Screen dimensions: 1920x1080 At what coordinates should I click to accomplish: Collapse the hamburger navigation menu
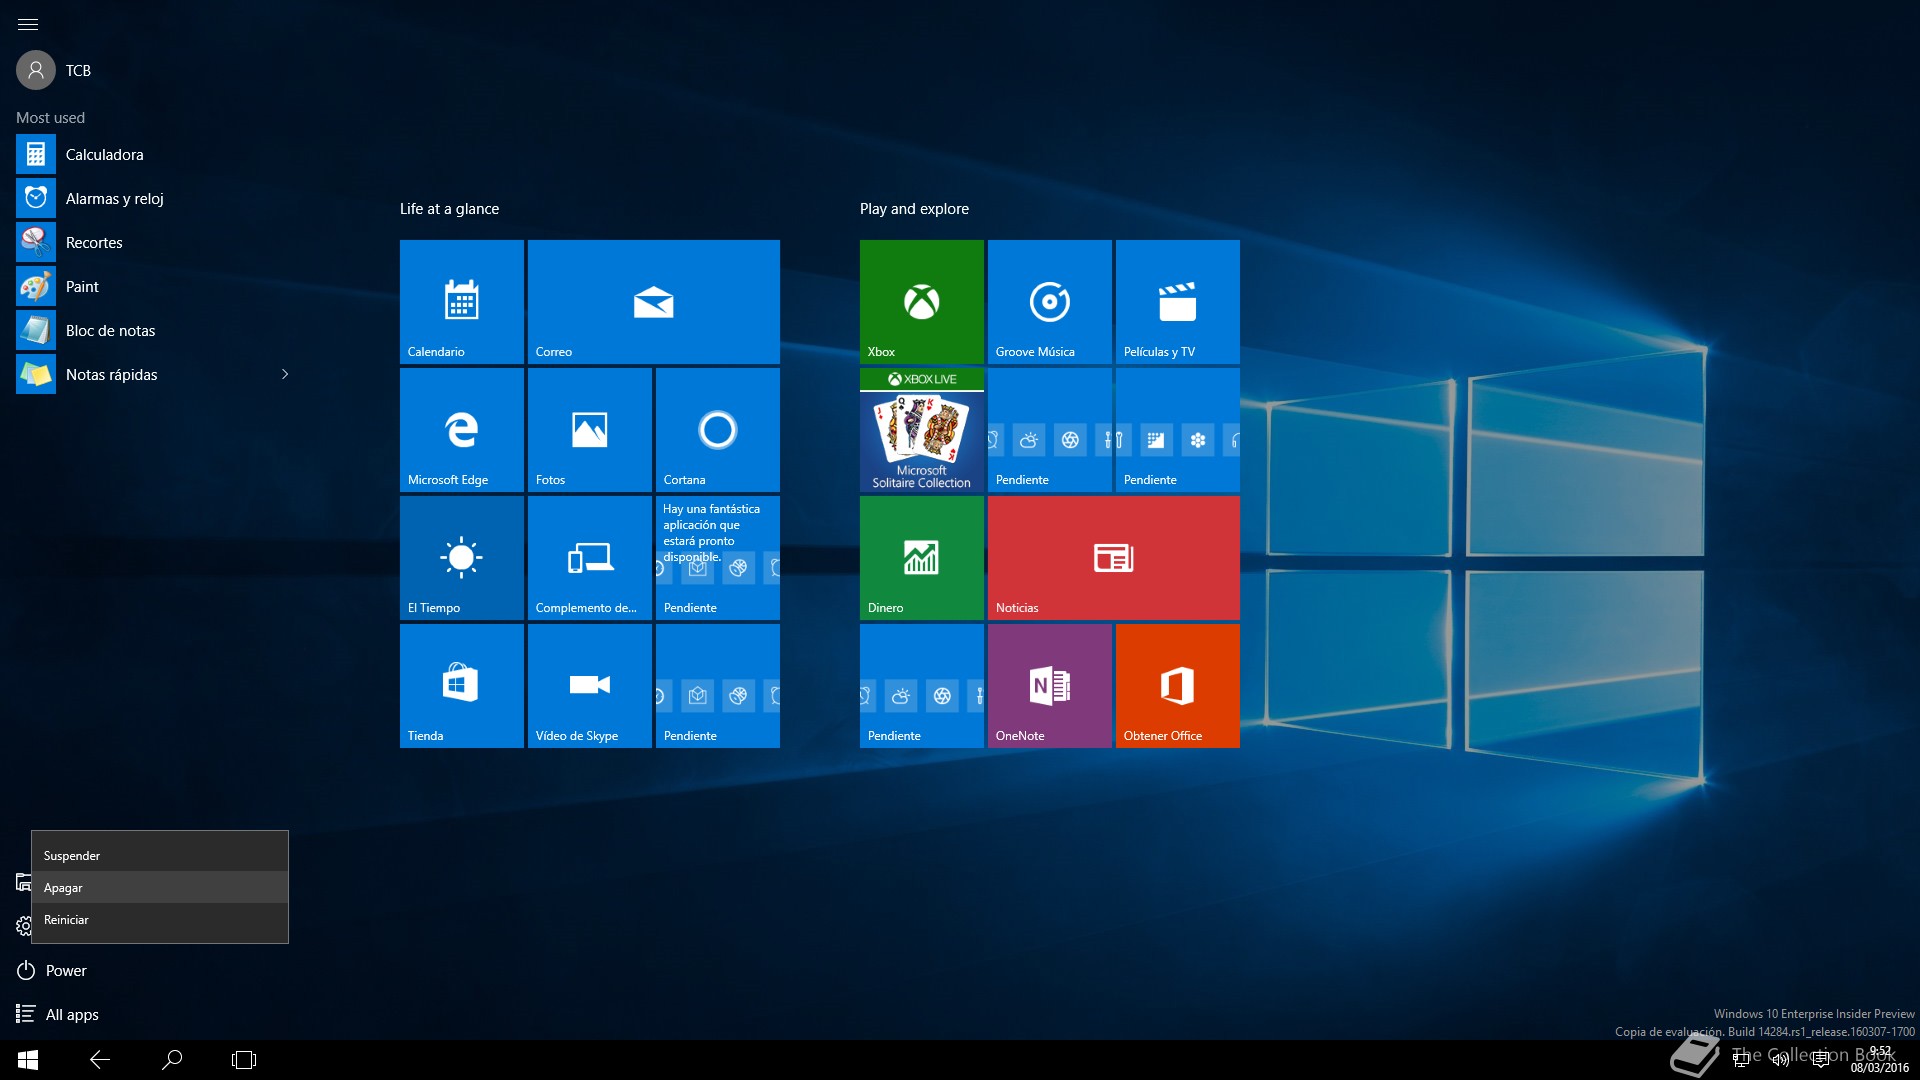28,24
